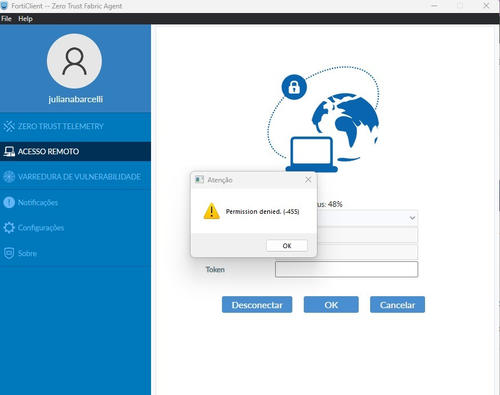Open Sobre section

tap(75, 253)
